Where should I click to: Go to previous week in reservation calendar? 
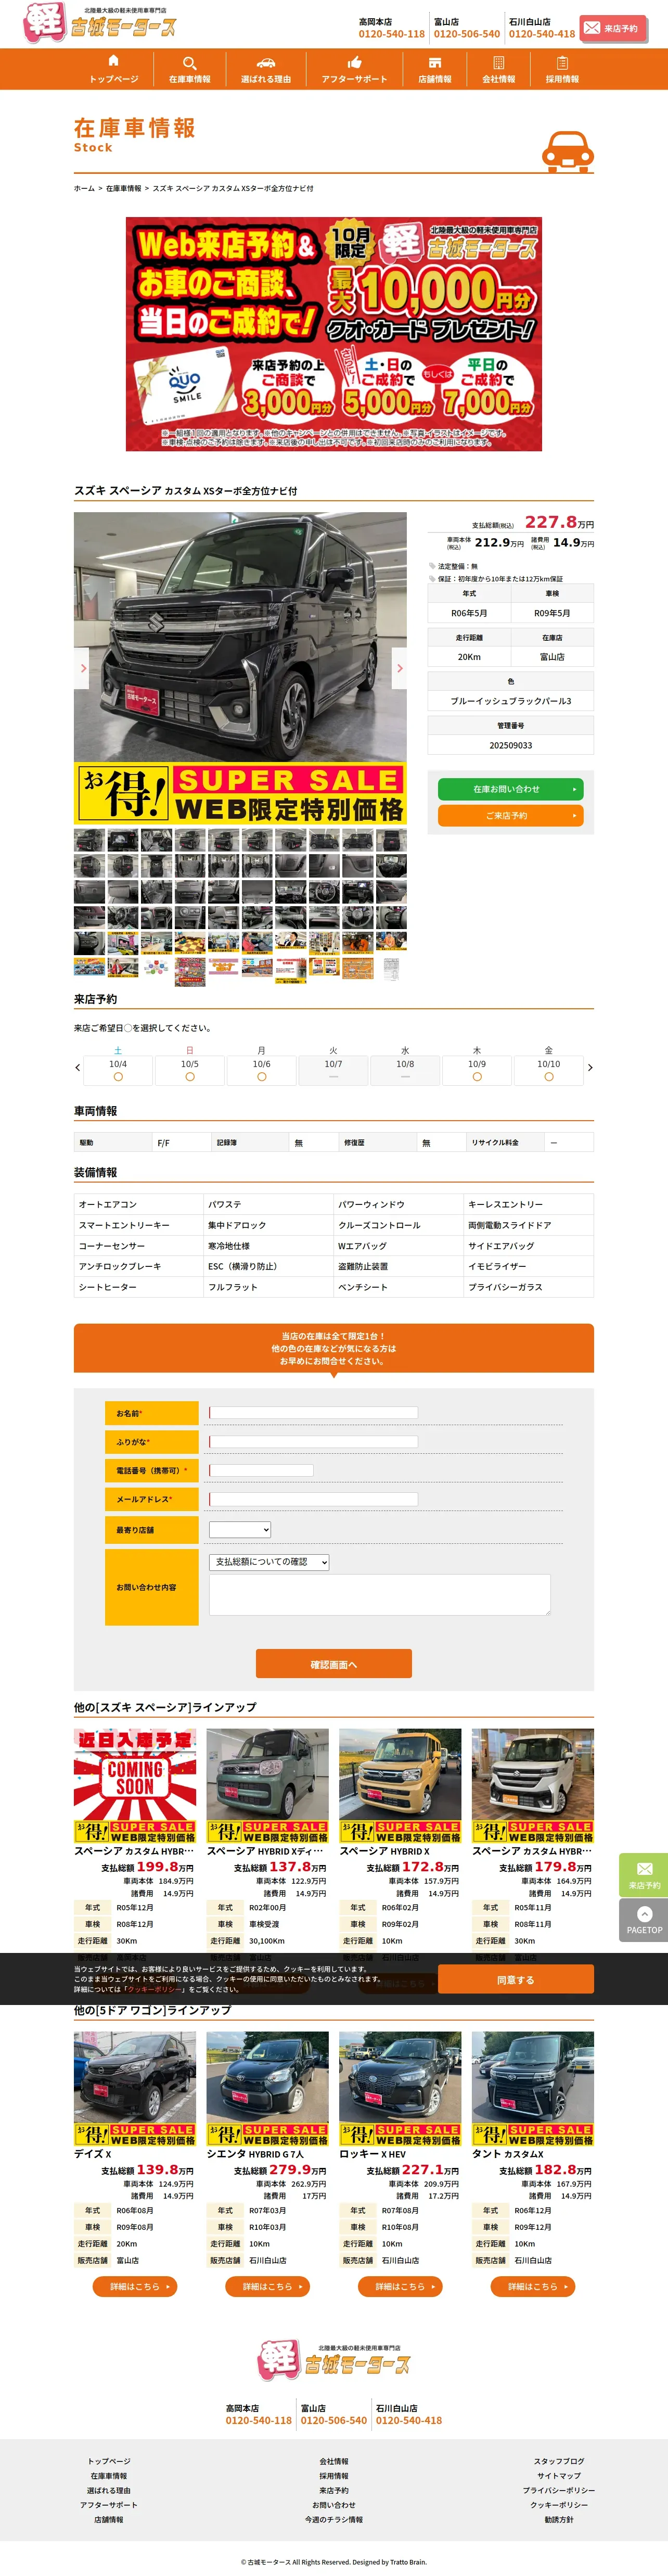tap(78, 1068)
